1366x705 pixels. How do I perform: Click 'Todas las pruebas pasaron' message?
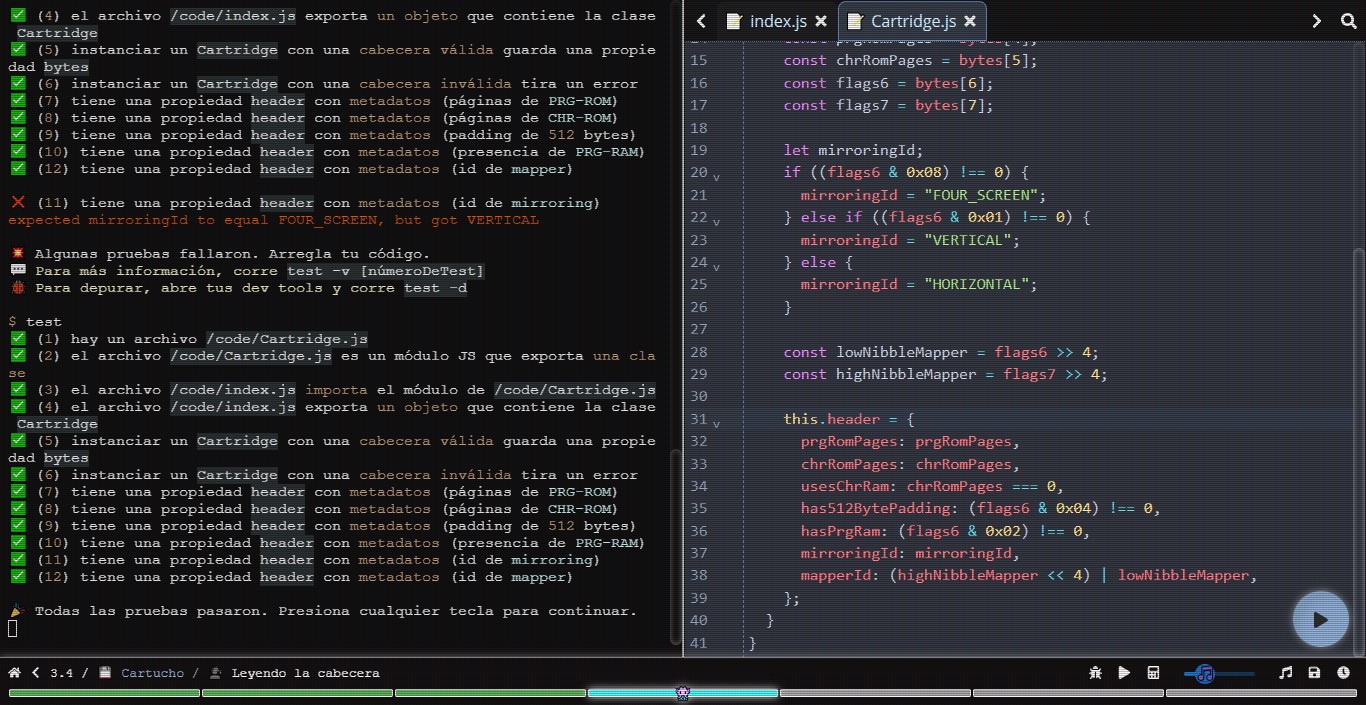tap(336, 611)
